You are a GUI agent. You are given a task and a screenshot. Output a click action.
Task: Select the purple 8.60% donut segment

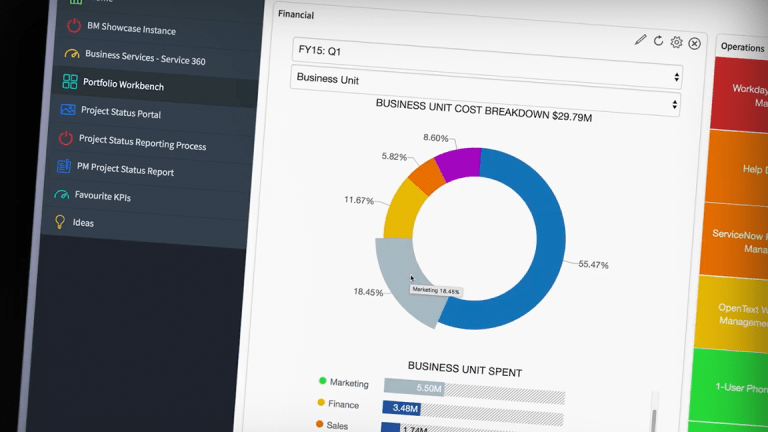(x=458, y=163)
